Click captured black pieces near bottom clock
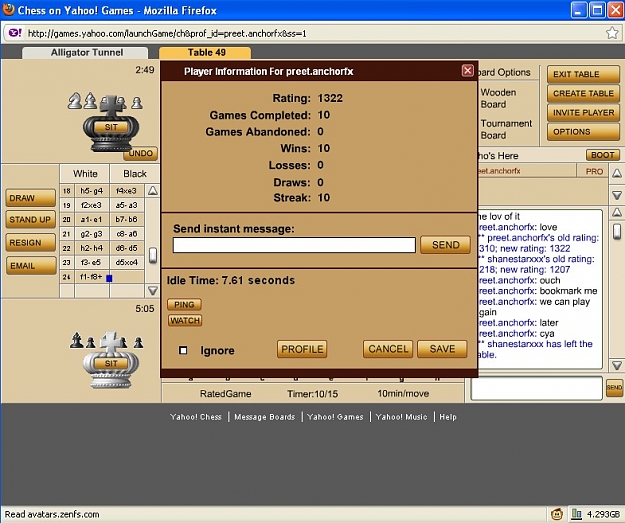Screen dimensions: 625x523 pyautogui.click(x=107, y=341)
